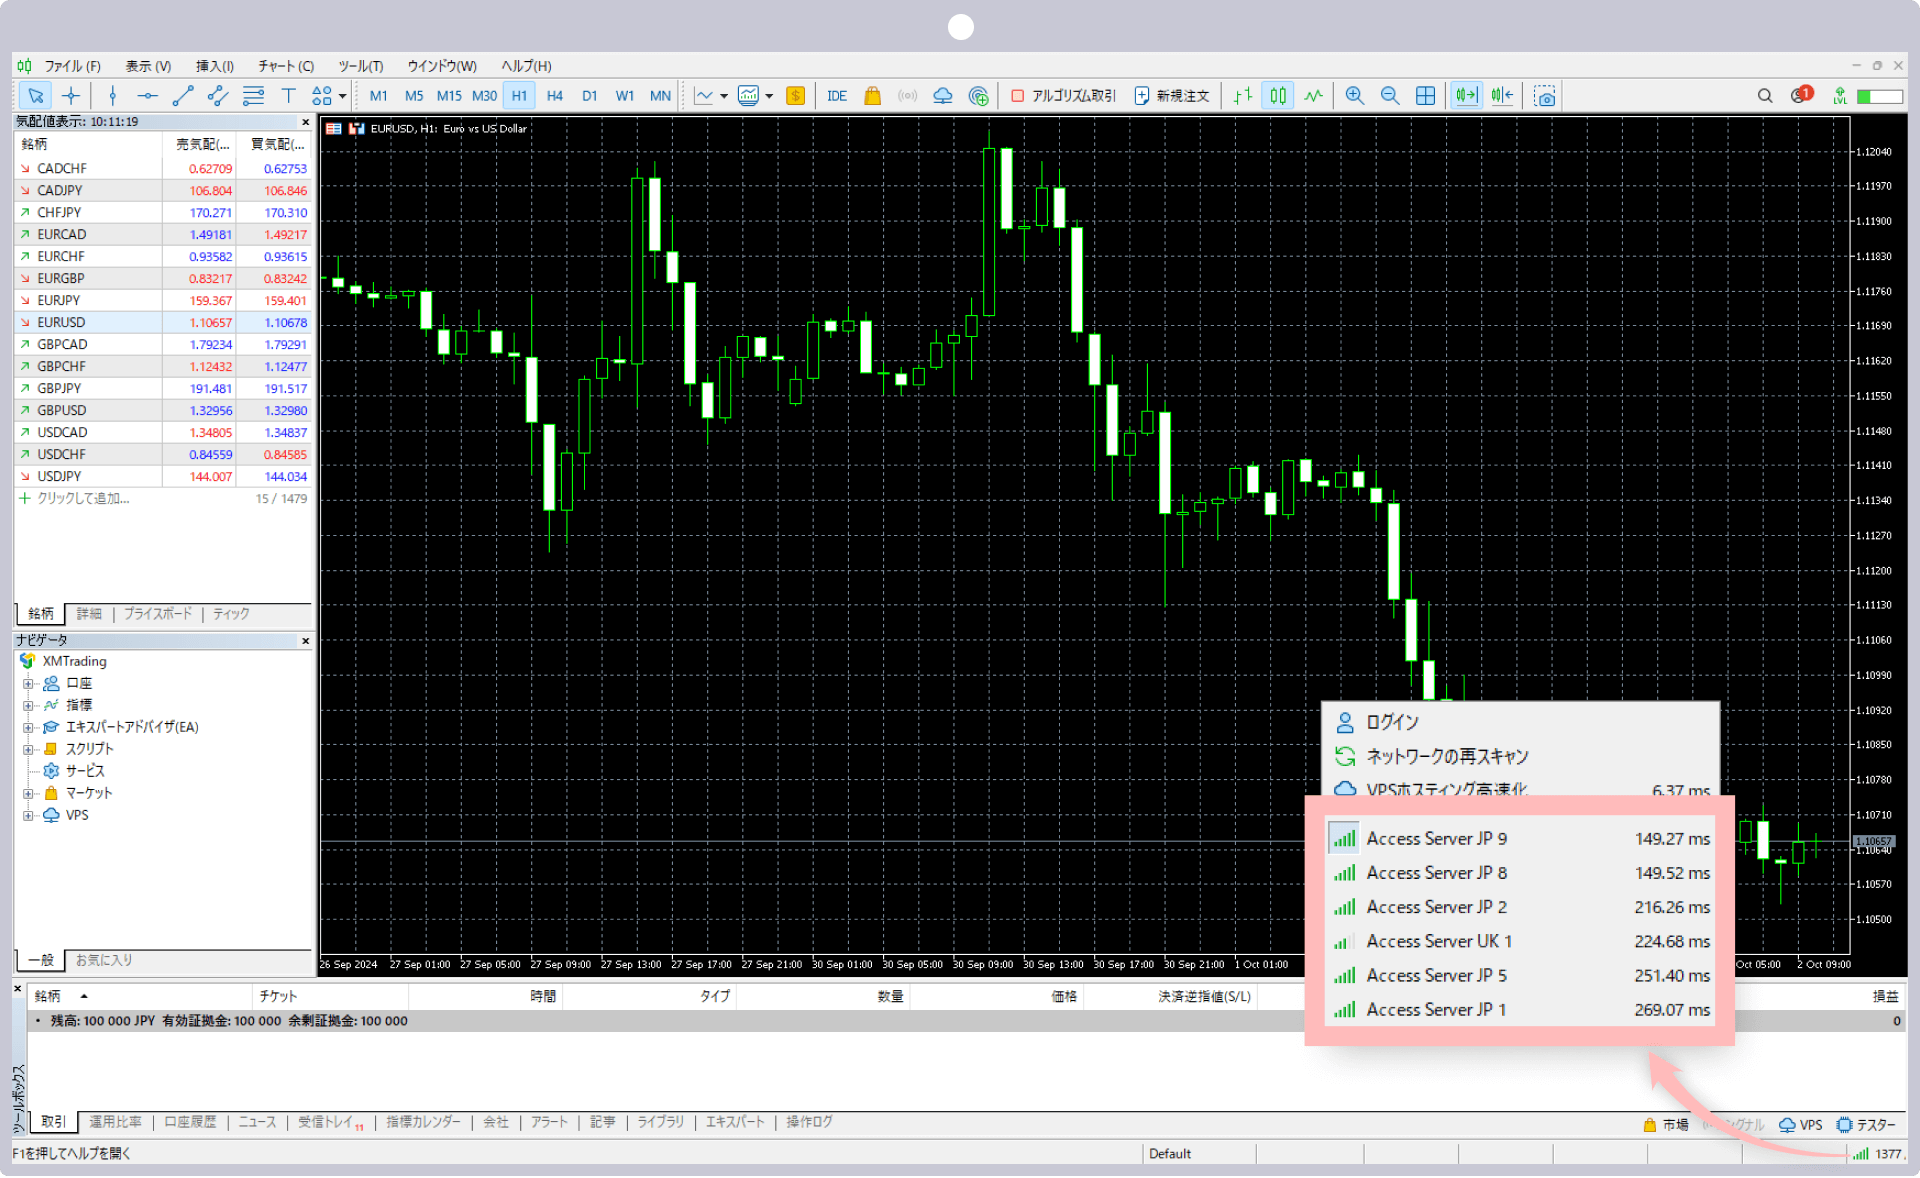Expand the 口座 accounts tree node
This screenshot has width=1920, height=1178.
pos(28,684)
